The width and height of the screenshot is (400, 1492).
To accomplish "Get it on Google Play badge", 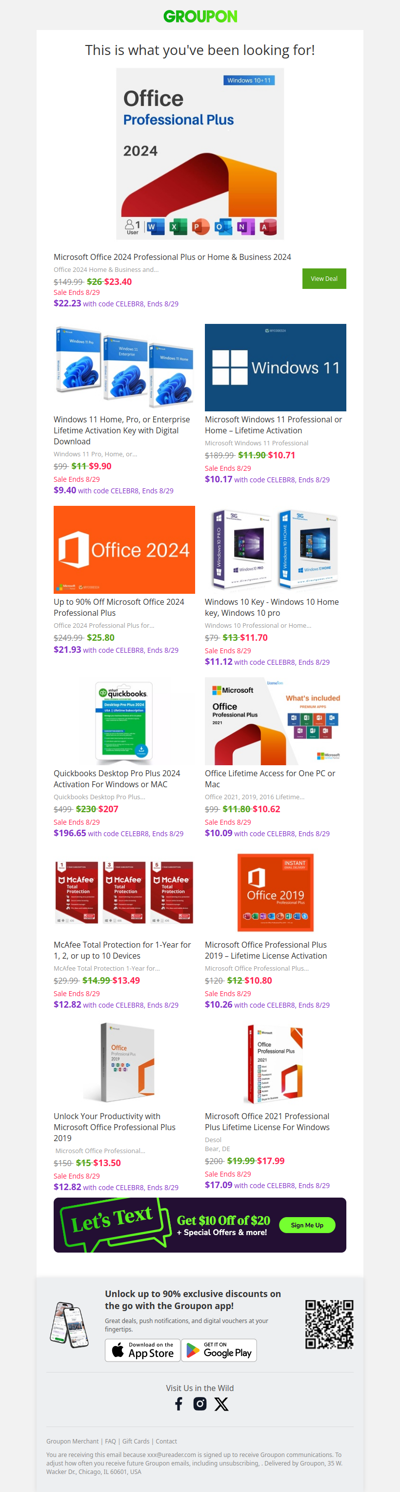I will (x=219, y=1350).
